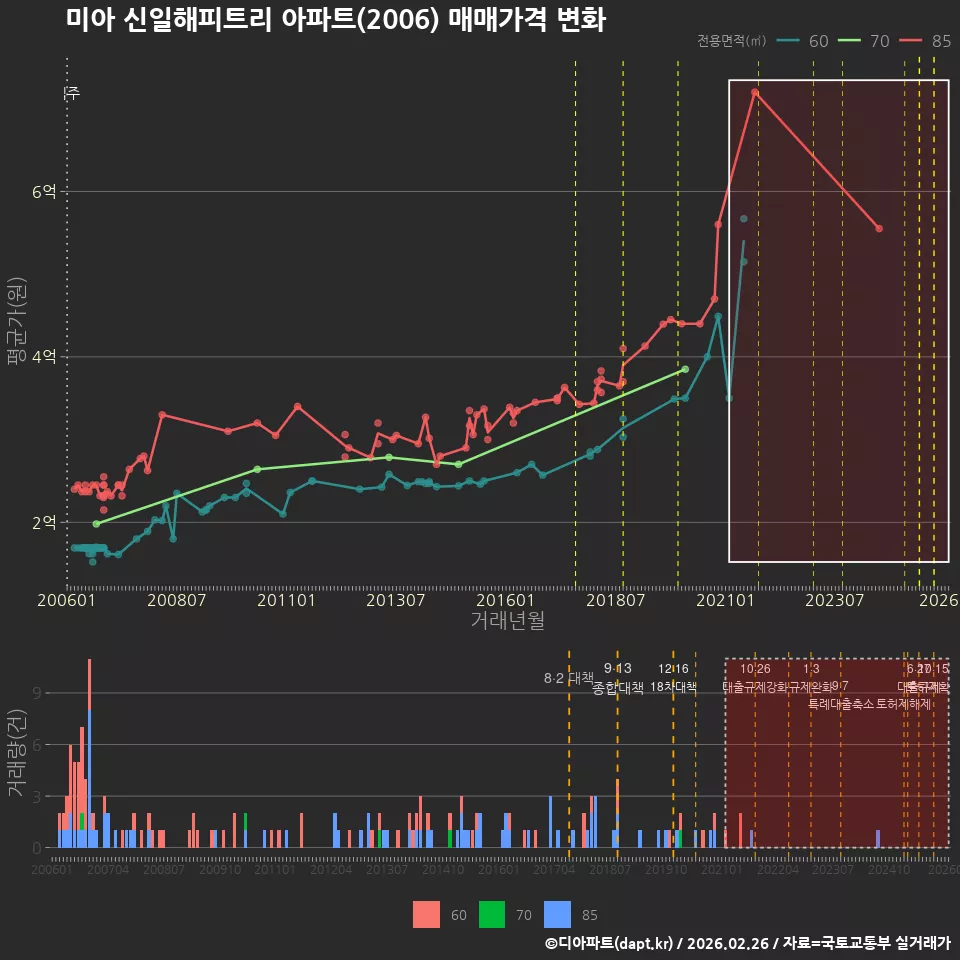This screenshot has width=960, height=960.
Task: Click the 종합대책 annotation text
Action: tap(618, 688)
